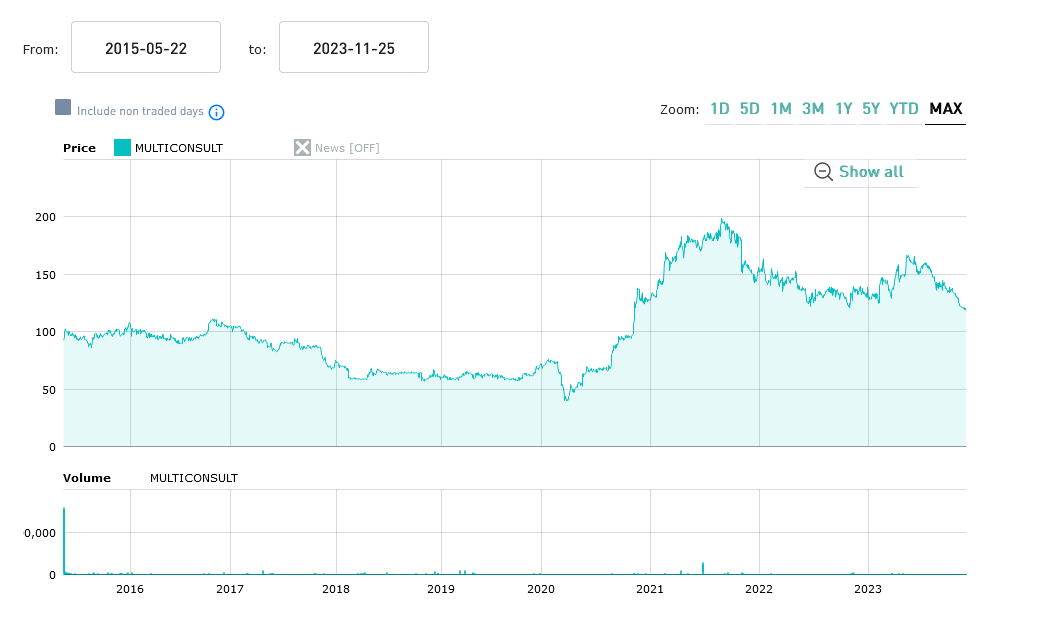Select the 5D zoom range
Screen dimensions: 1057x627
pos(750,109)
